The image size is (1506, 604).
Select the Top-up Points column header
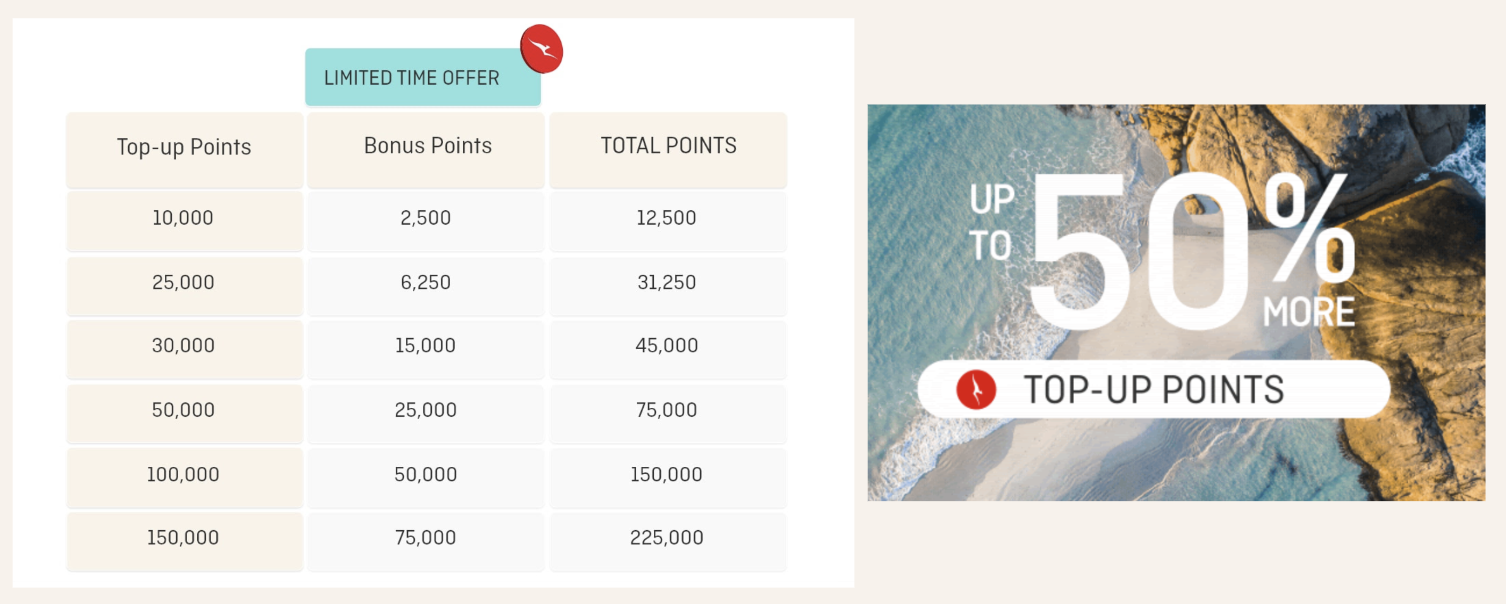pyautogui.click(x=184, y=148)
